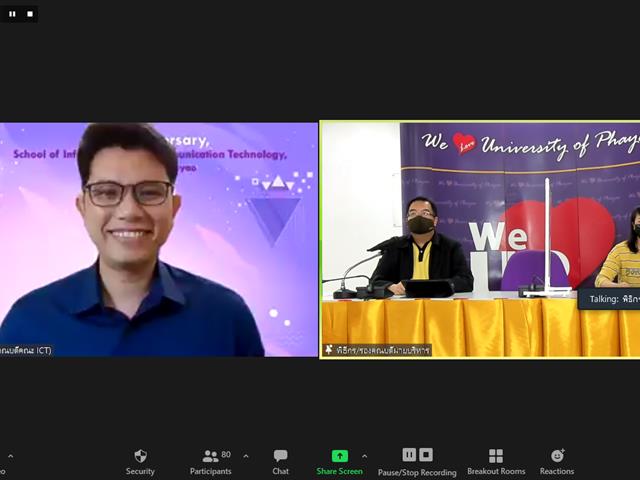Click the Share Screen text label
640x480 pixels.
(x=340, y=471)
